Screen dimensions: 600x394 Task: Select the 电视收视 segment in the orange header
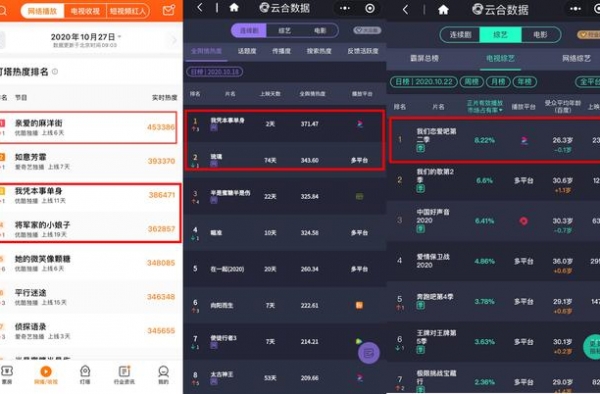(x=85, y=11)
